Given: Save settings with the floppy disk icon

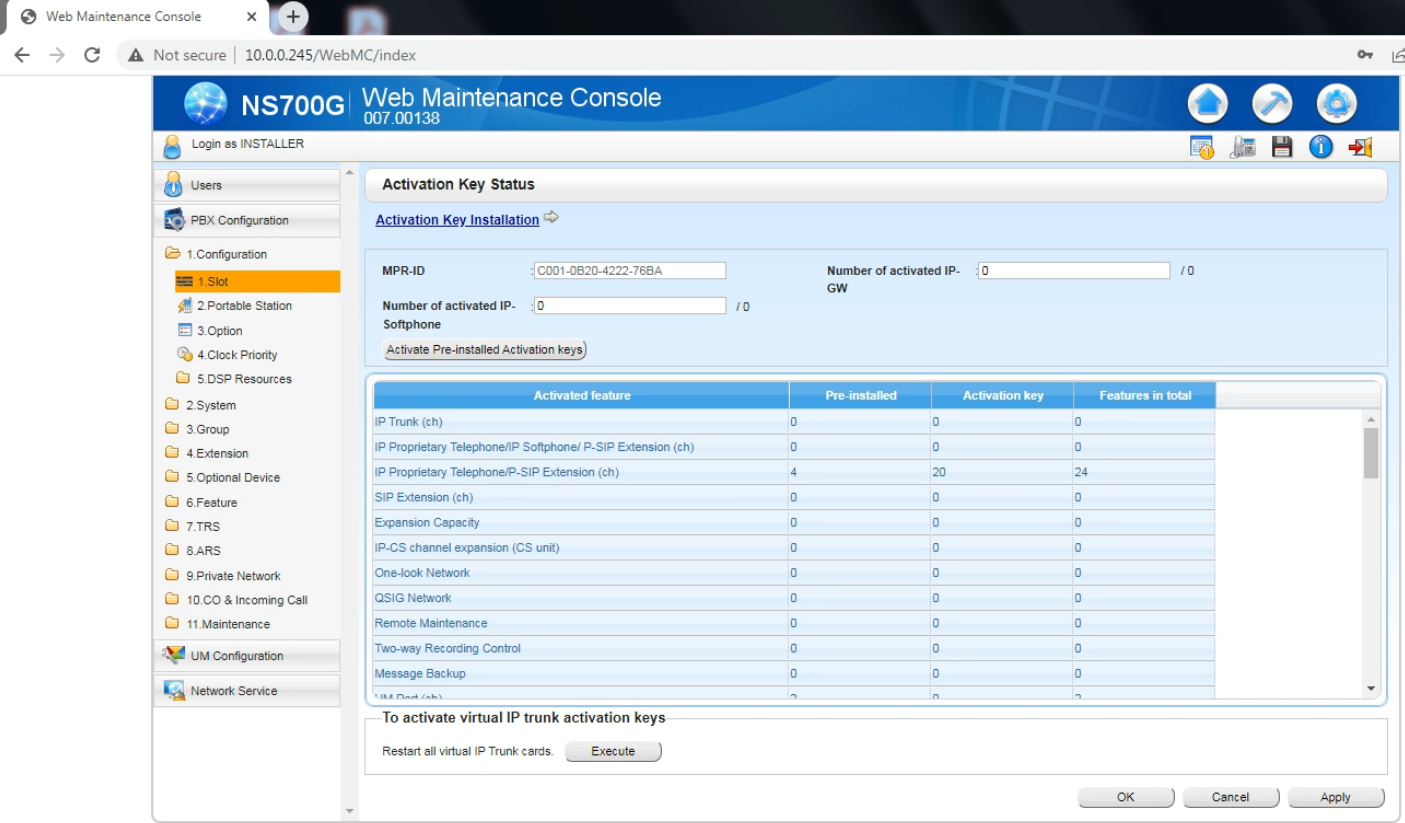Looking at the screenshot, I should [1282, 147].
